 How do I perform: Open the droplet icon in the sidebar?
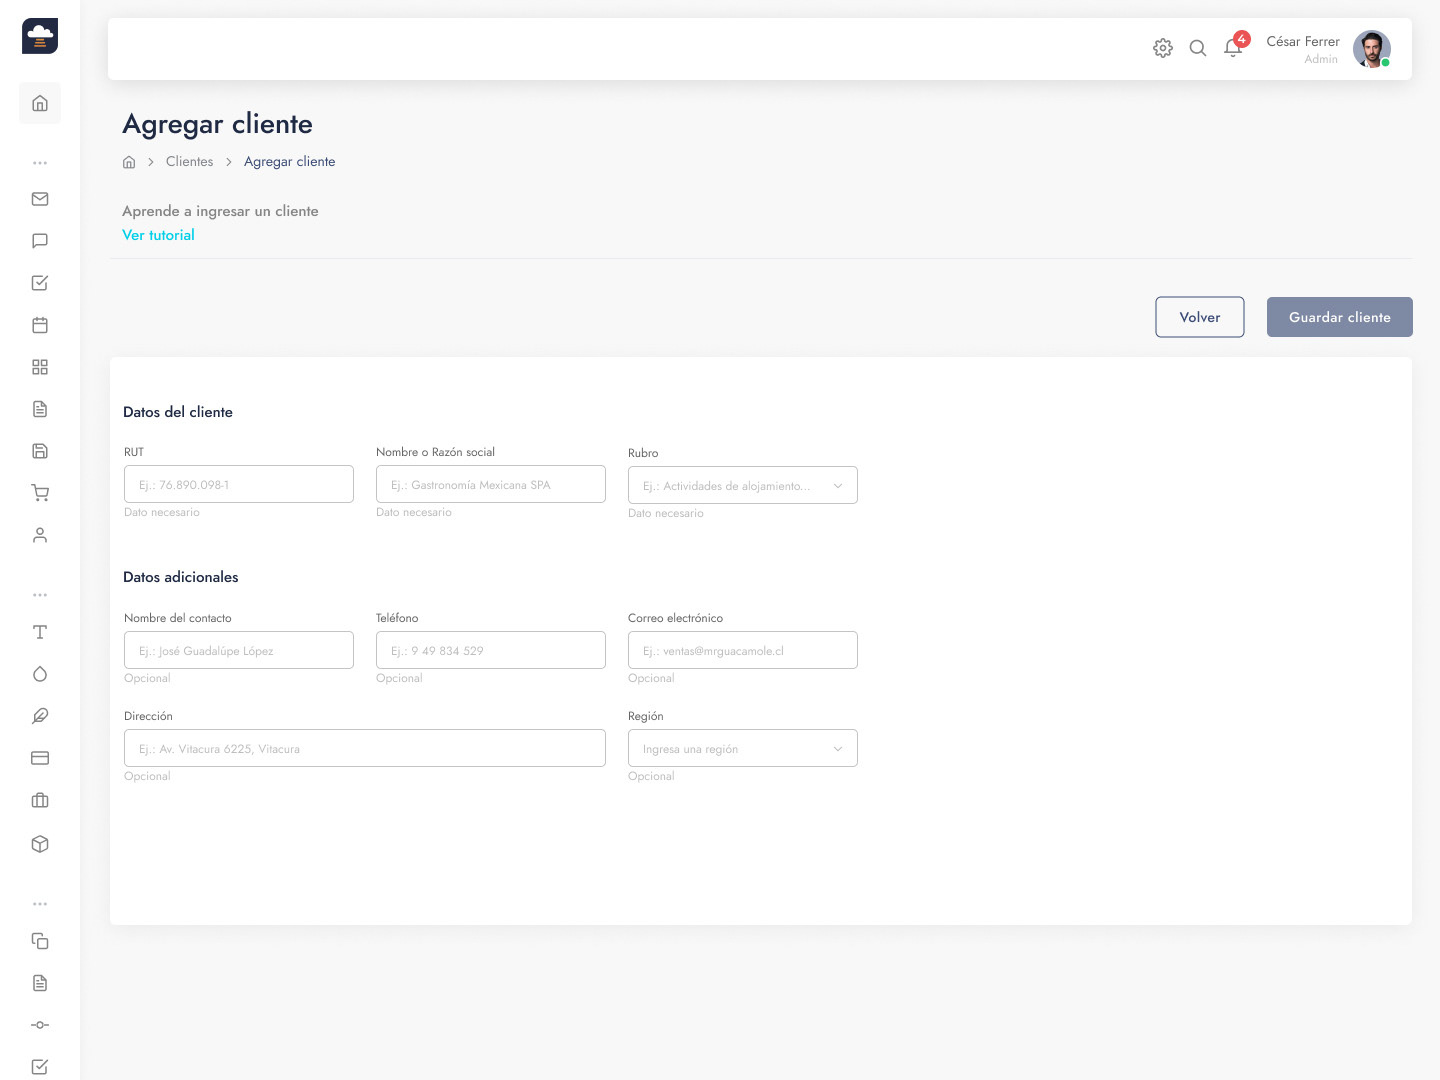tap(40, 674)
